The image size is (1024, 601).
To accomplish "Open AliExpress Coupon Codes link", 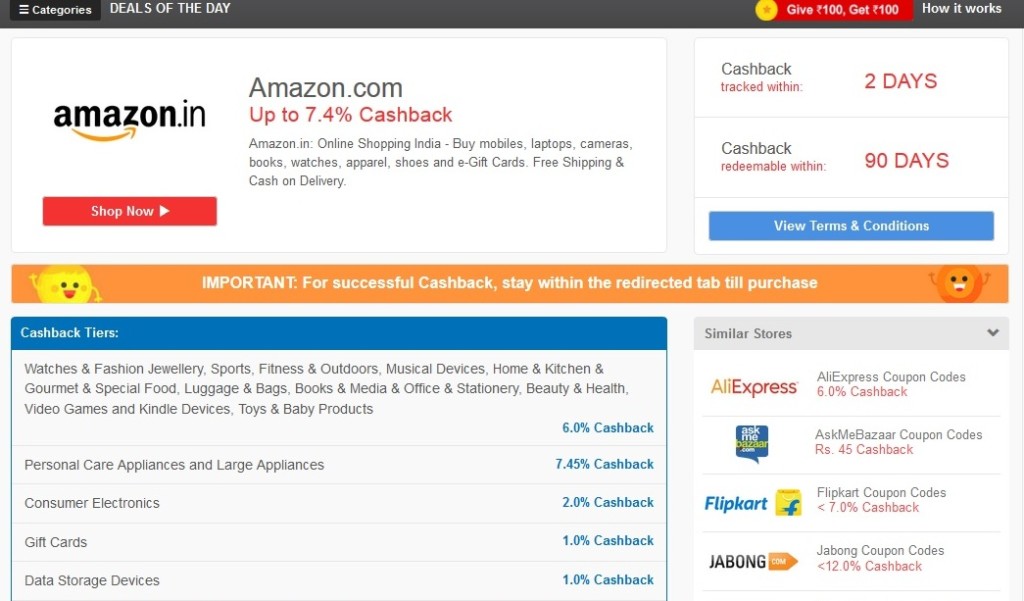I will coord(891,377).
